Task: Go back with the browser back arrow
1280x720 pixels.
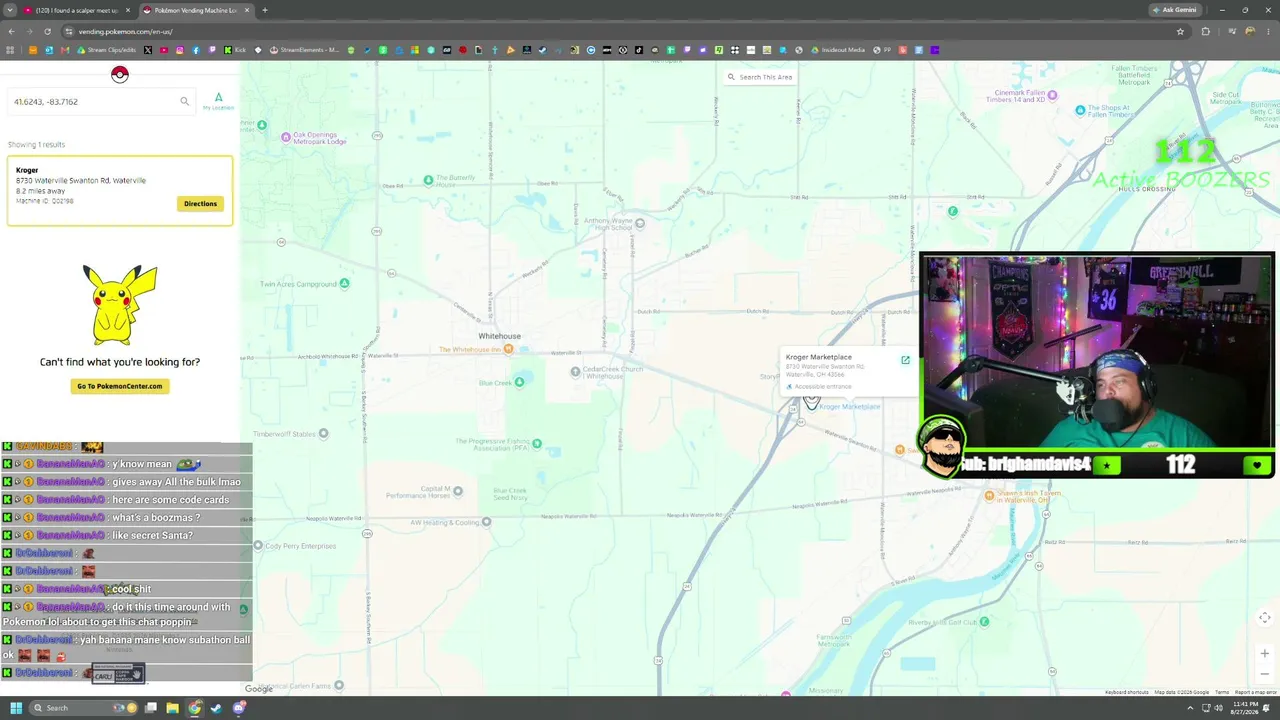Action: point(10,31)
